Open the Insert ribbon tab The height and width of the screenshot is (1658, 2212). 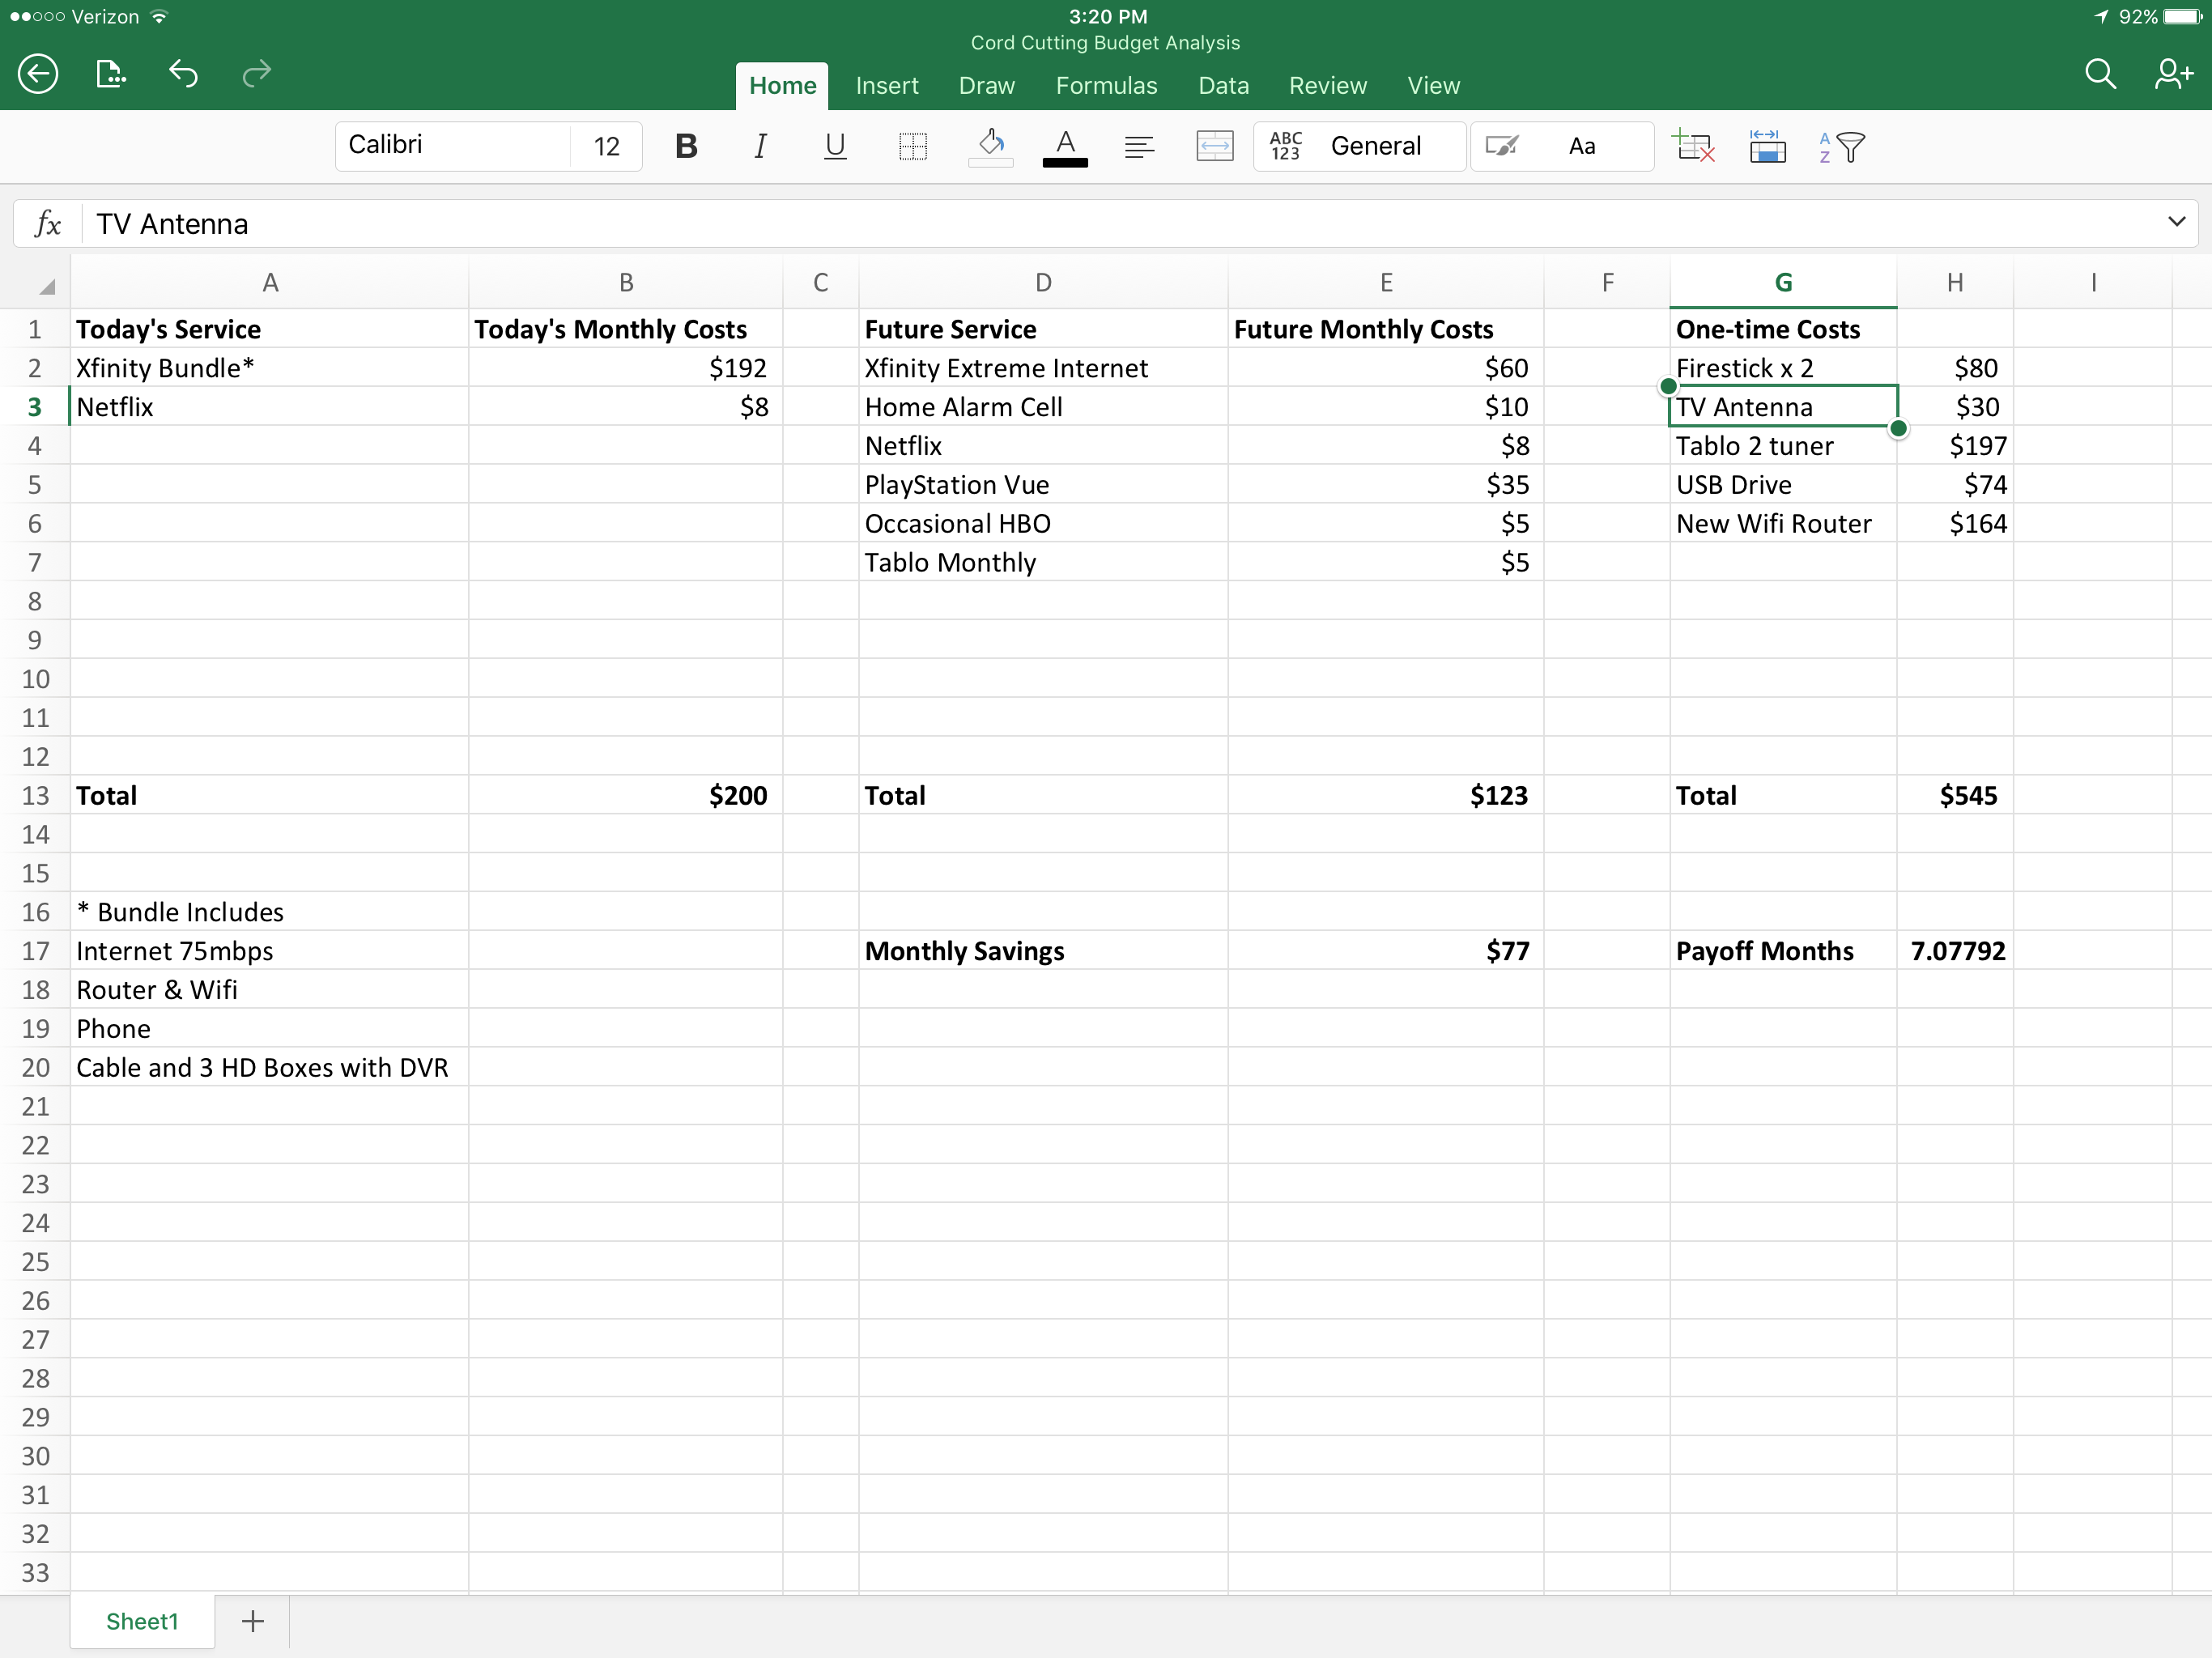[886, 86]
